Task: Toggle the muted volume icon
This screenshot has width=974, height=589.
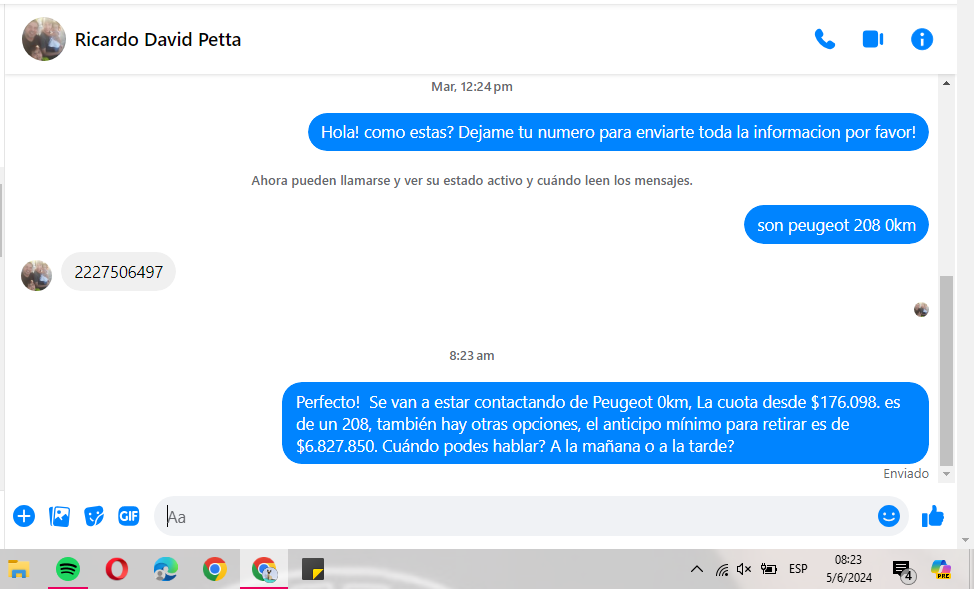Action: pos(744,569)
